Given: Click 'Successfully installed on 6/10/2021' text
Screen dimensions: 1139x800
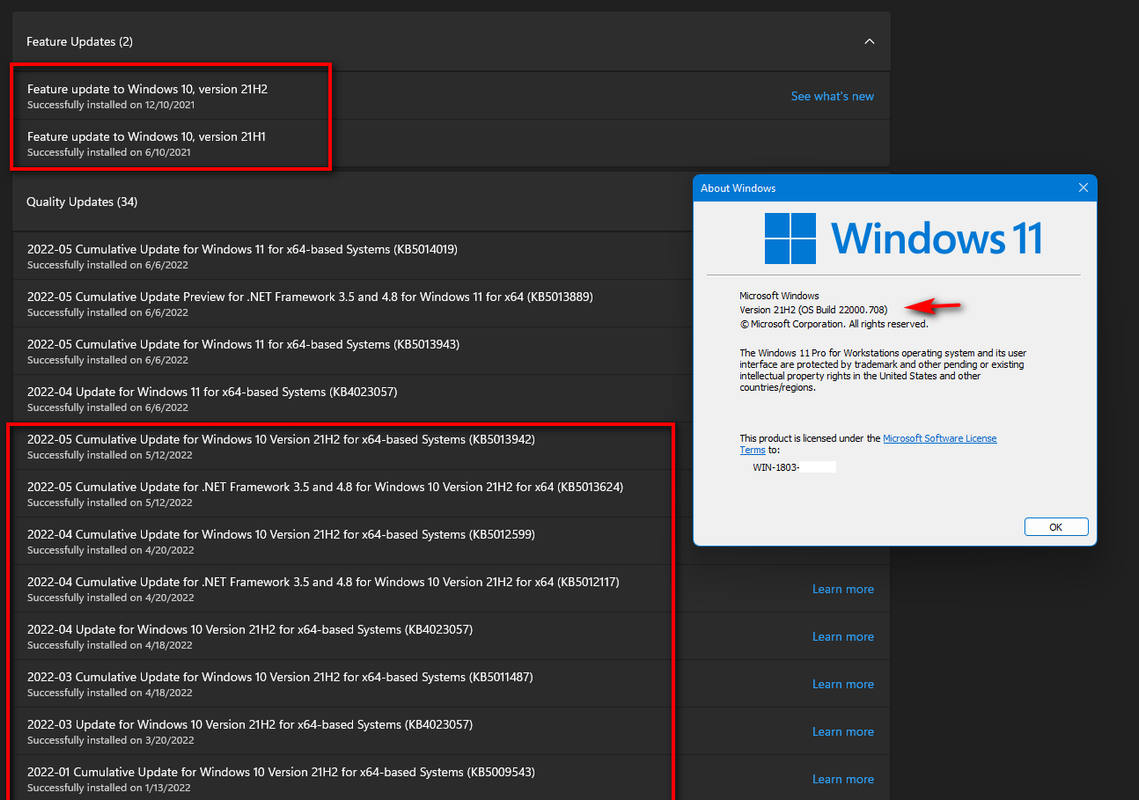Looking at the screenshot, I should pyautogui.click(x=109, y=152).
